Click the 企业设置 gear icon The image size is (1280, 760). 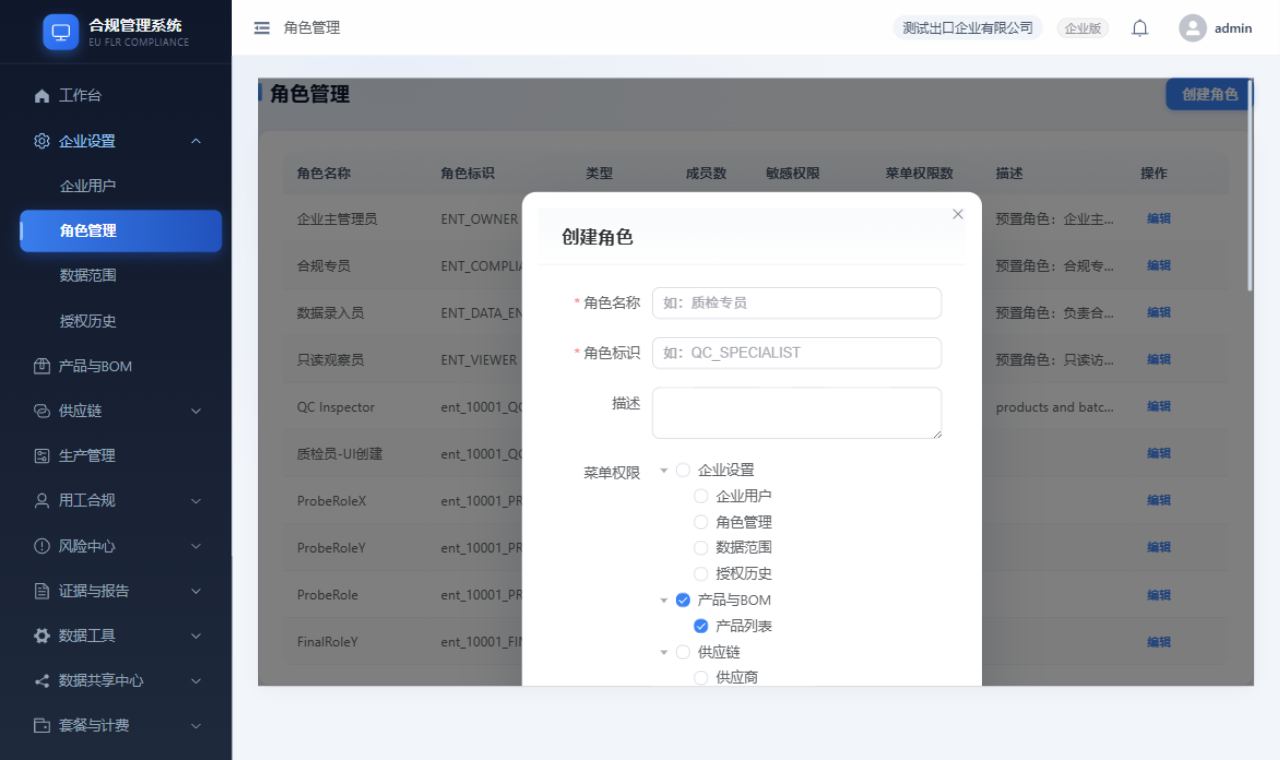tap(41, 141)
